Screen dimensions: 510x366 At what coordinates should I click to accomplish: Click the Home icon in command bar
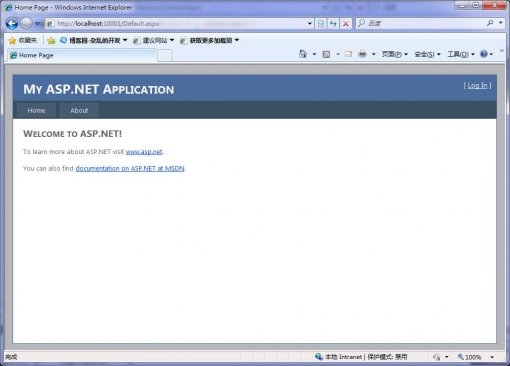click(x=303, y=54)
